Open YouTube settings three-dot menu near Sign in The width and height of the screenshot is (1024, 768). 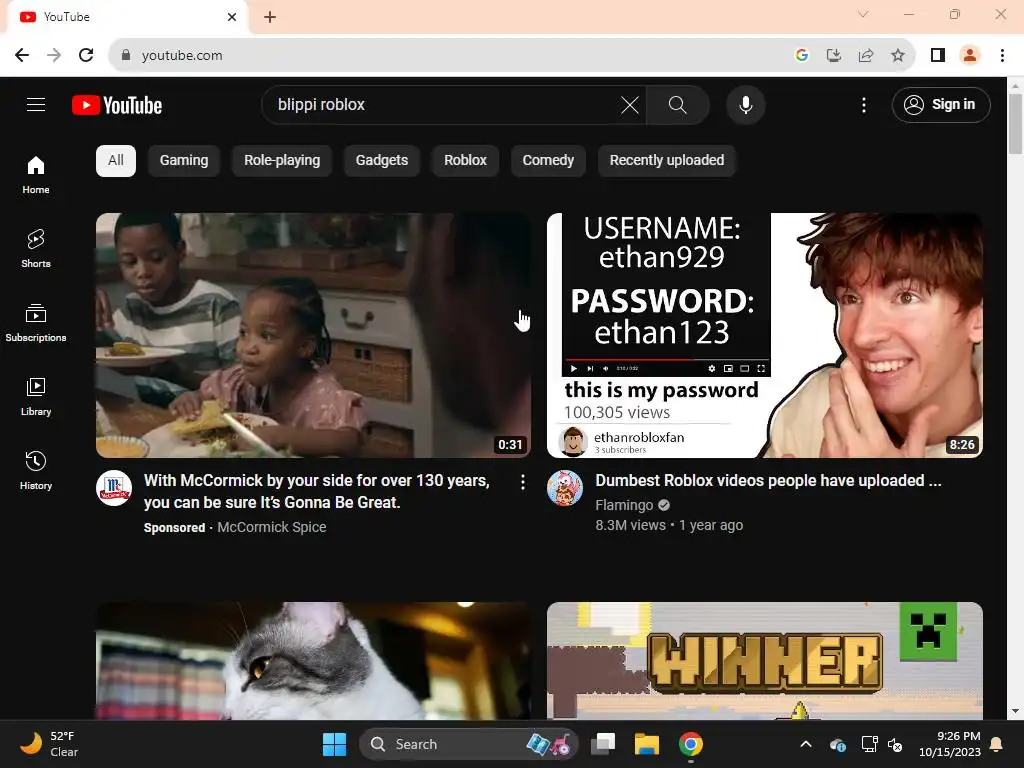[863, 104]
